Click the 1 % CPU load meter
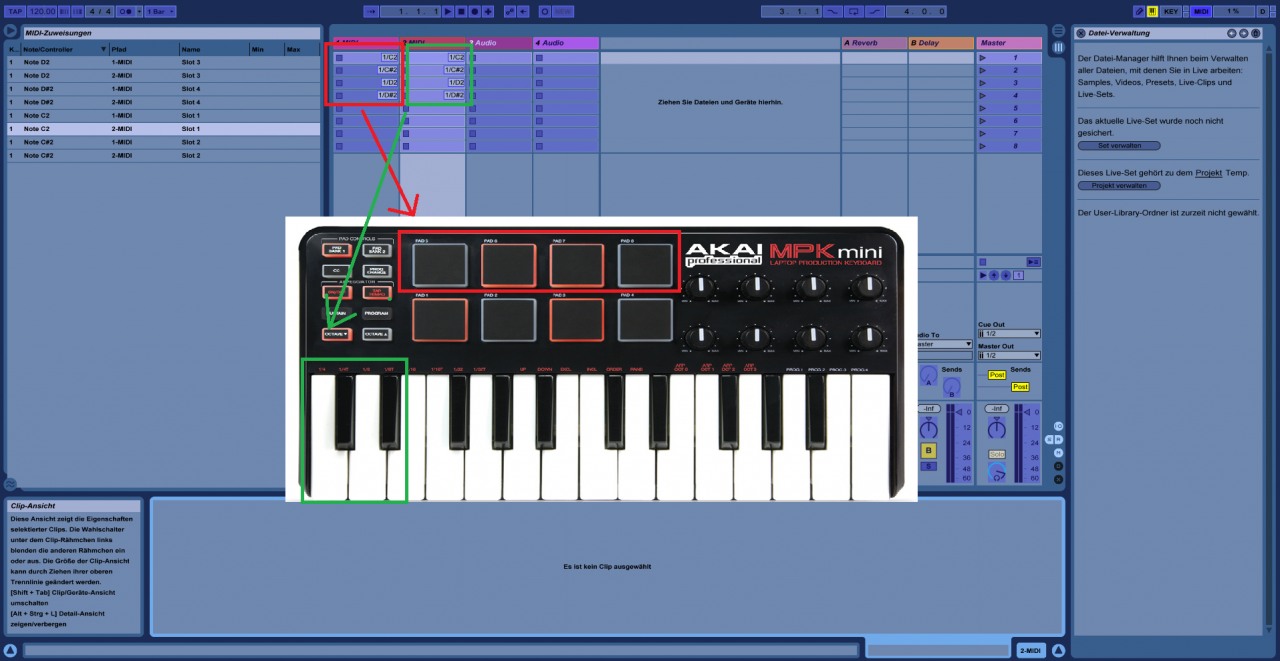This screenshot has width=1280, height=661. point(1233,11)
